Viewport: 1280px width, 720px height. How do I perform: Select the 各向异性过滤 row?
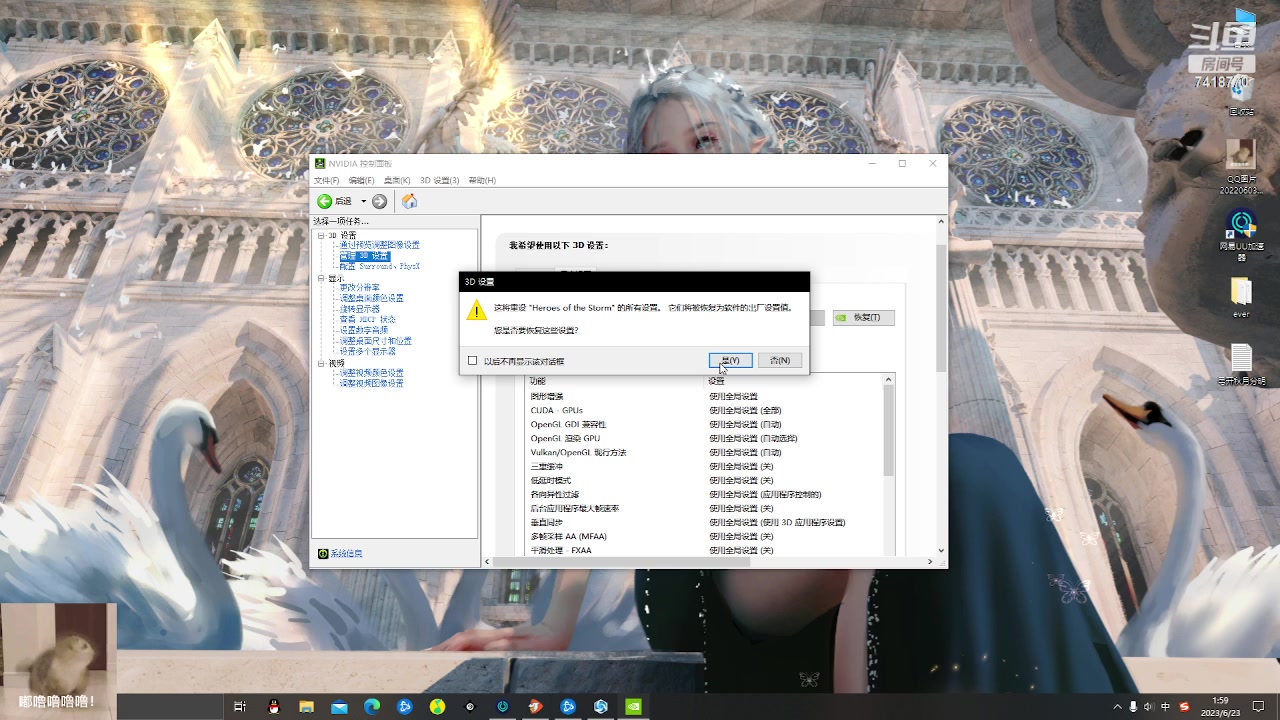tap(705, 494)
